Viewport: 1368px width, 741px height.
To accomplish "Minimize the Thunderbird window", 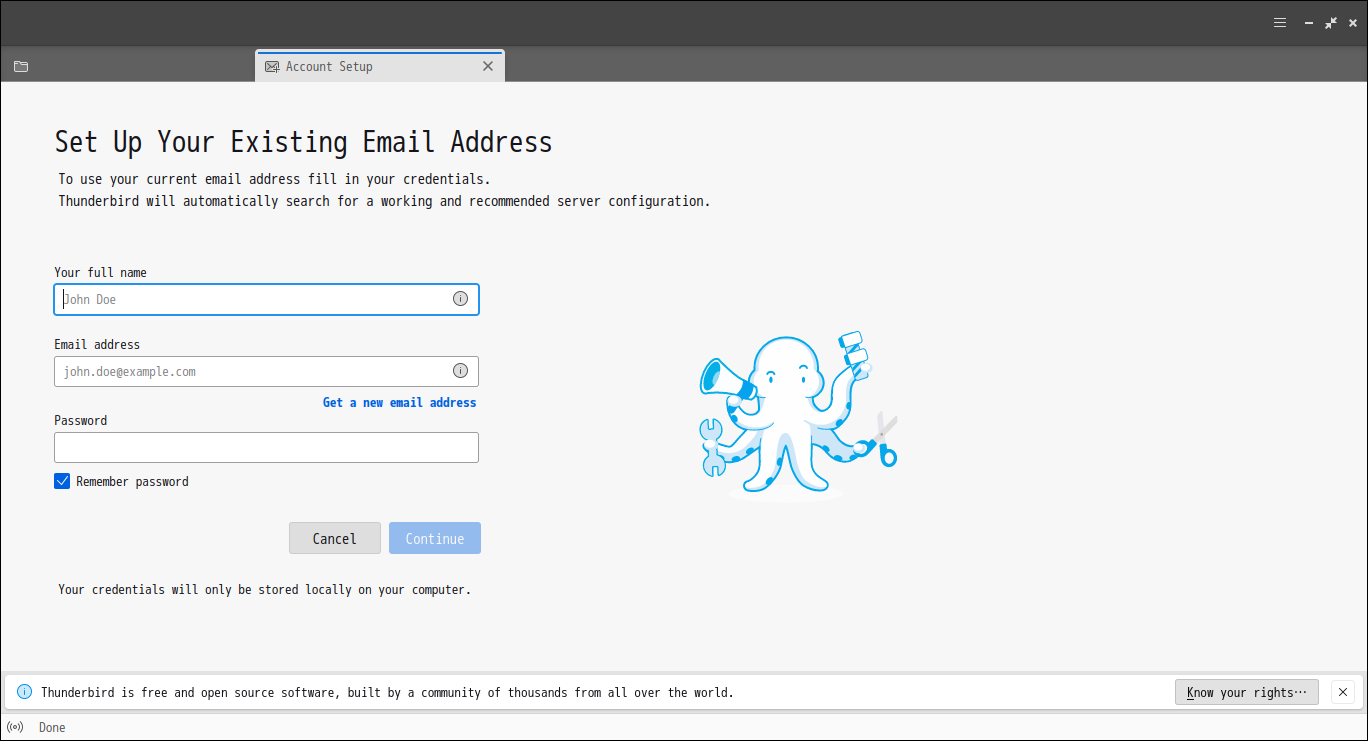I will click(x=1308, y=23).
